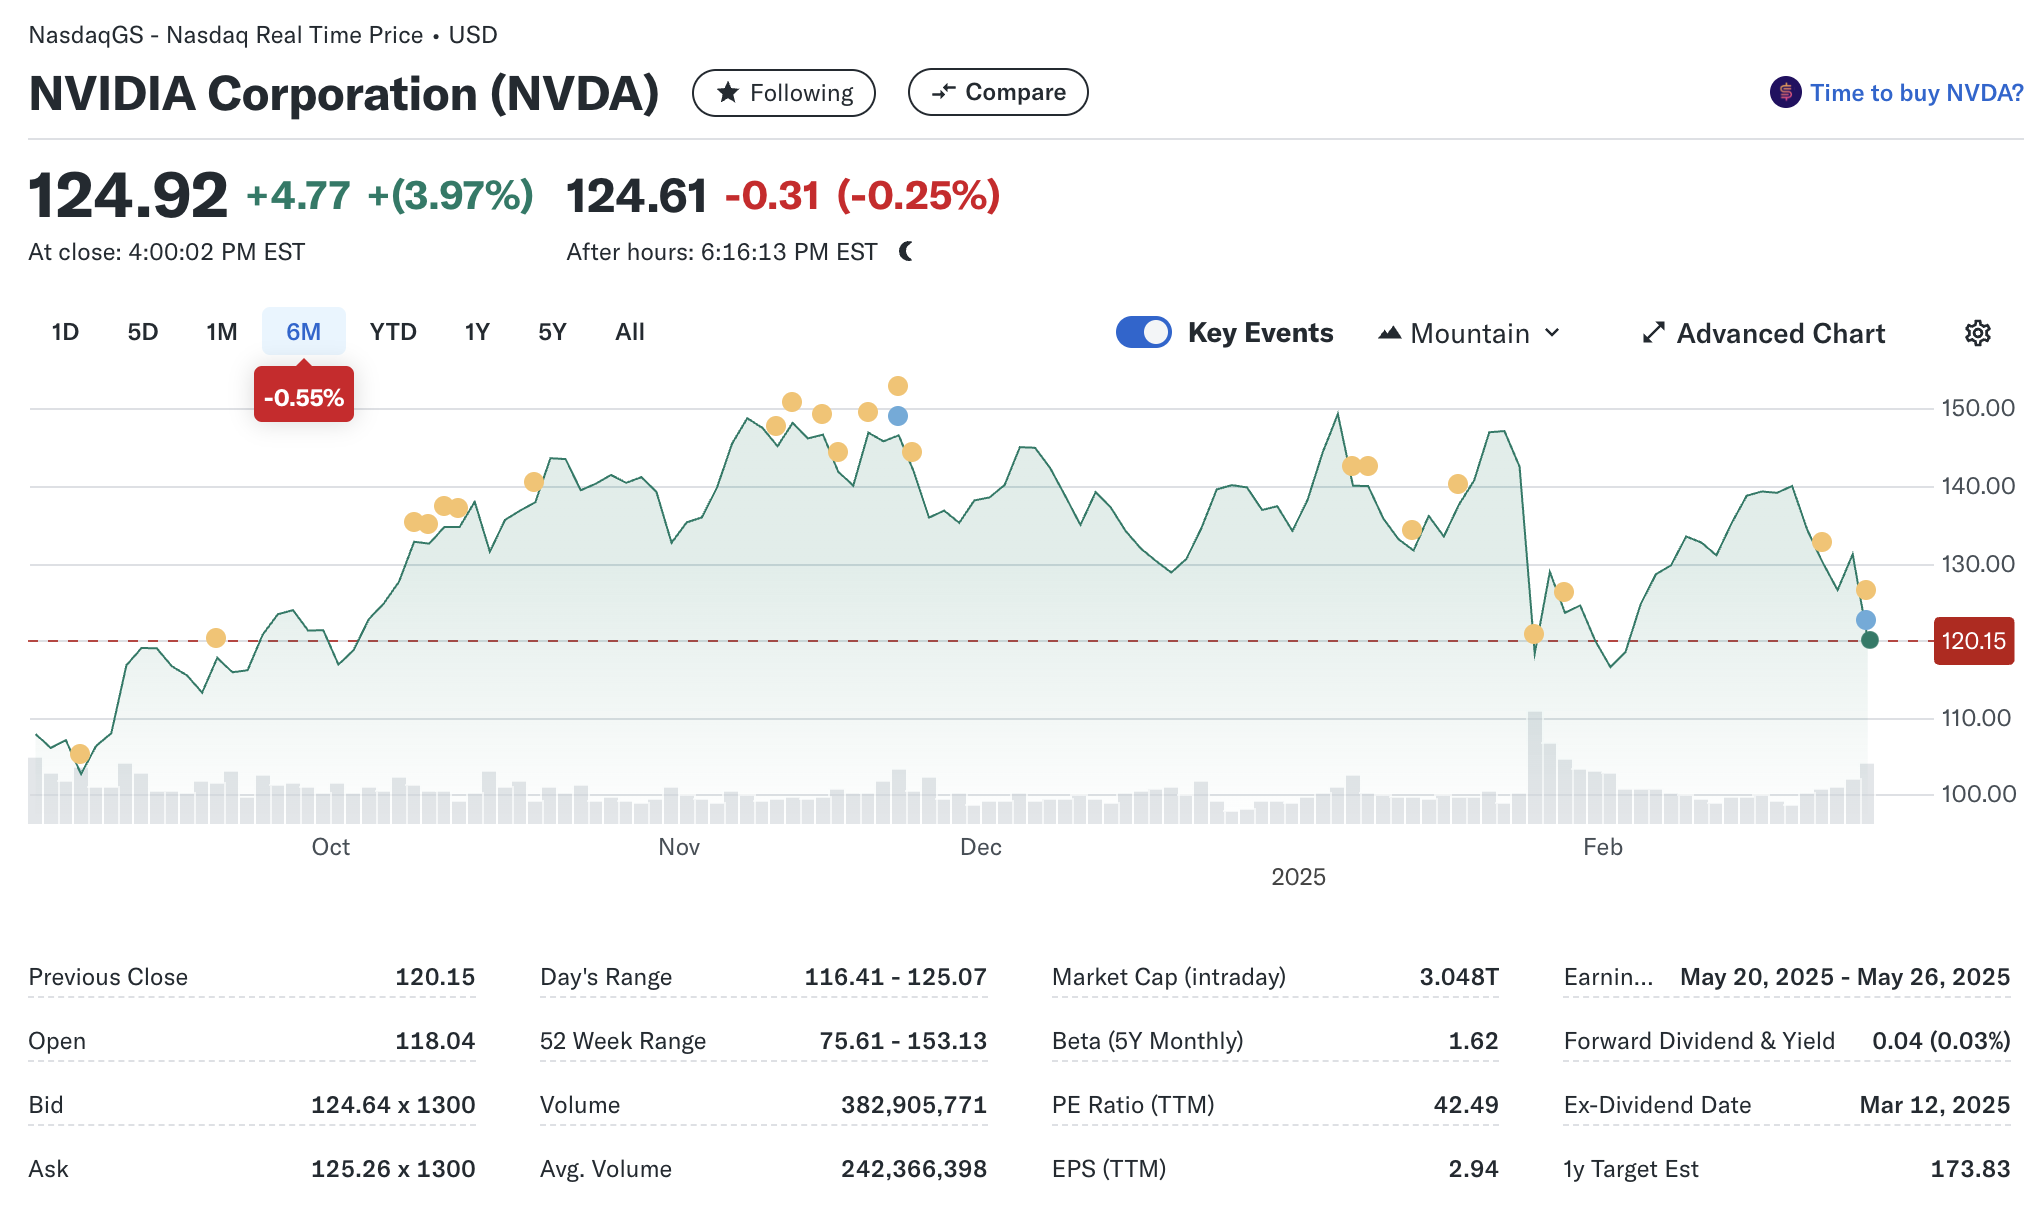Select the 1D time range tab
This screenshot has width=2044, height=1208.
(x=65, y=332)
